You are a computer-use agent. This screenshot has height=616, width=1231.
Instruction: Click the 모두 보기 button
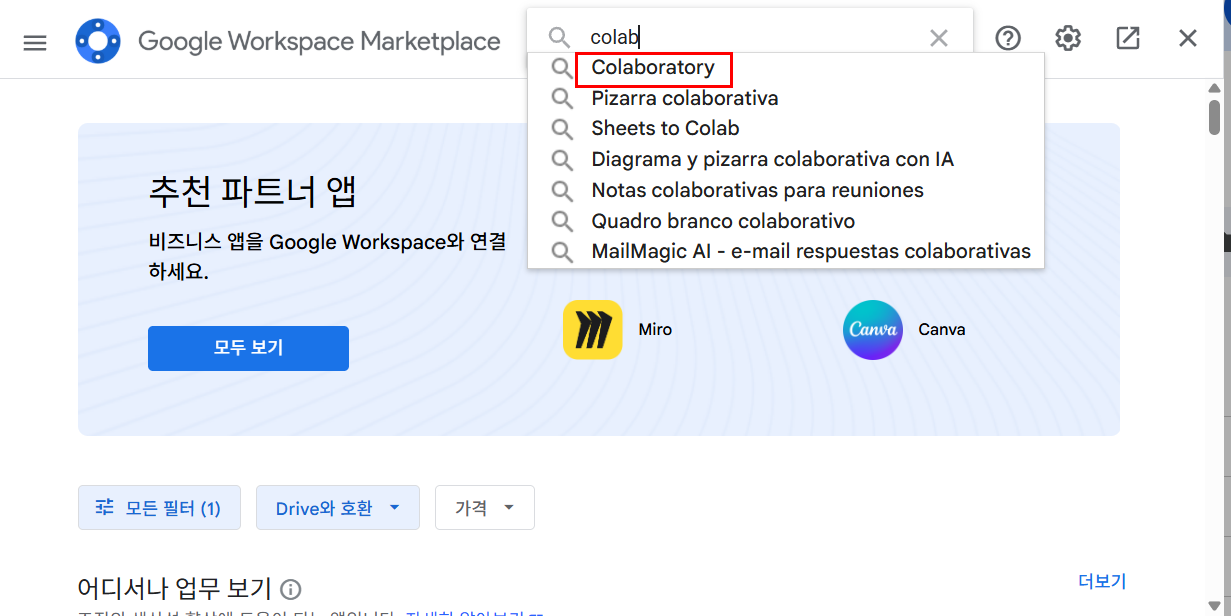[x=248, y=348]
